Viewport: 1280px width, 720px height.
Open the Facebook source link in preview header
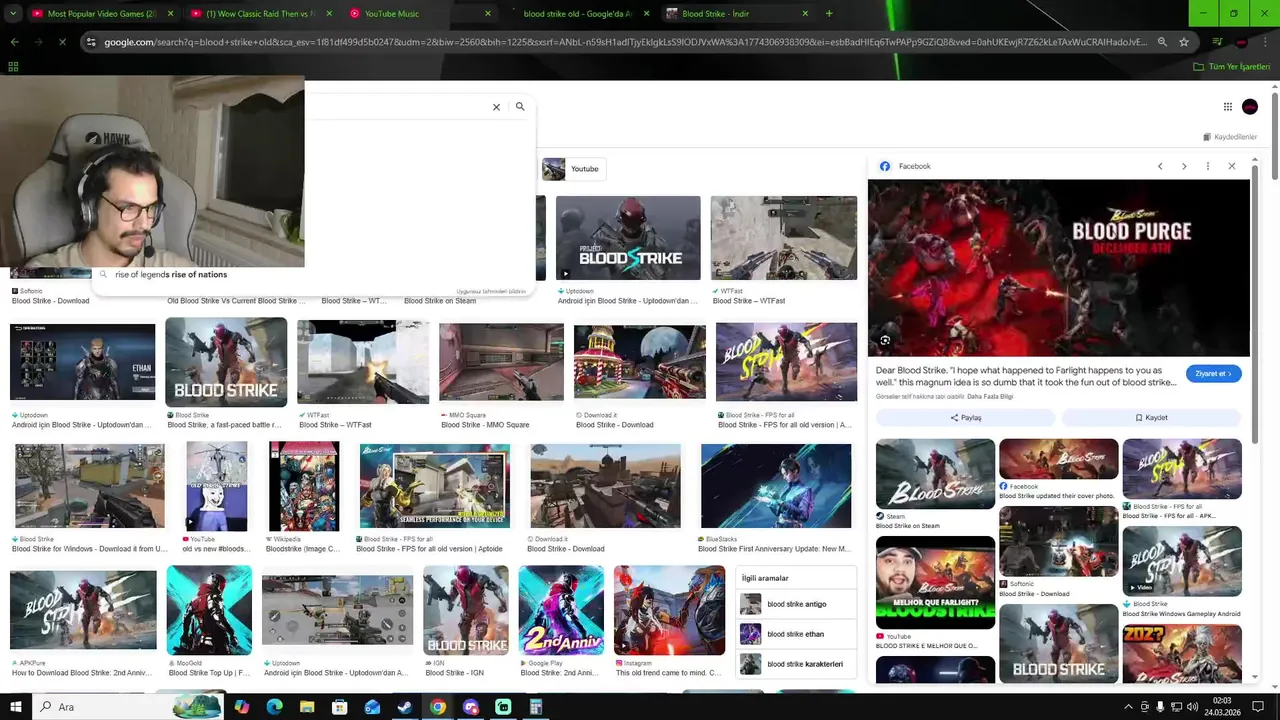pyautogui.click(x=906, y=166)
